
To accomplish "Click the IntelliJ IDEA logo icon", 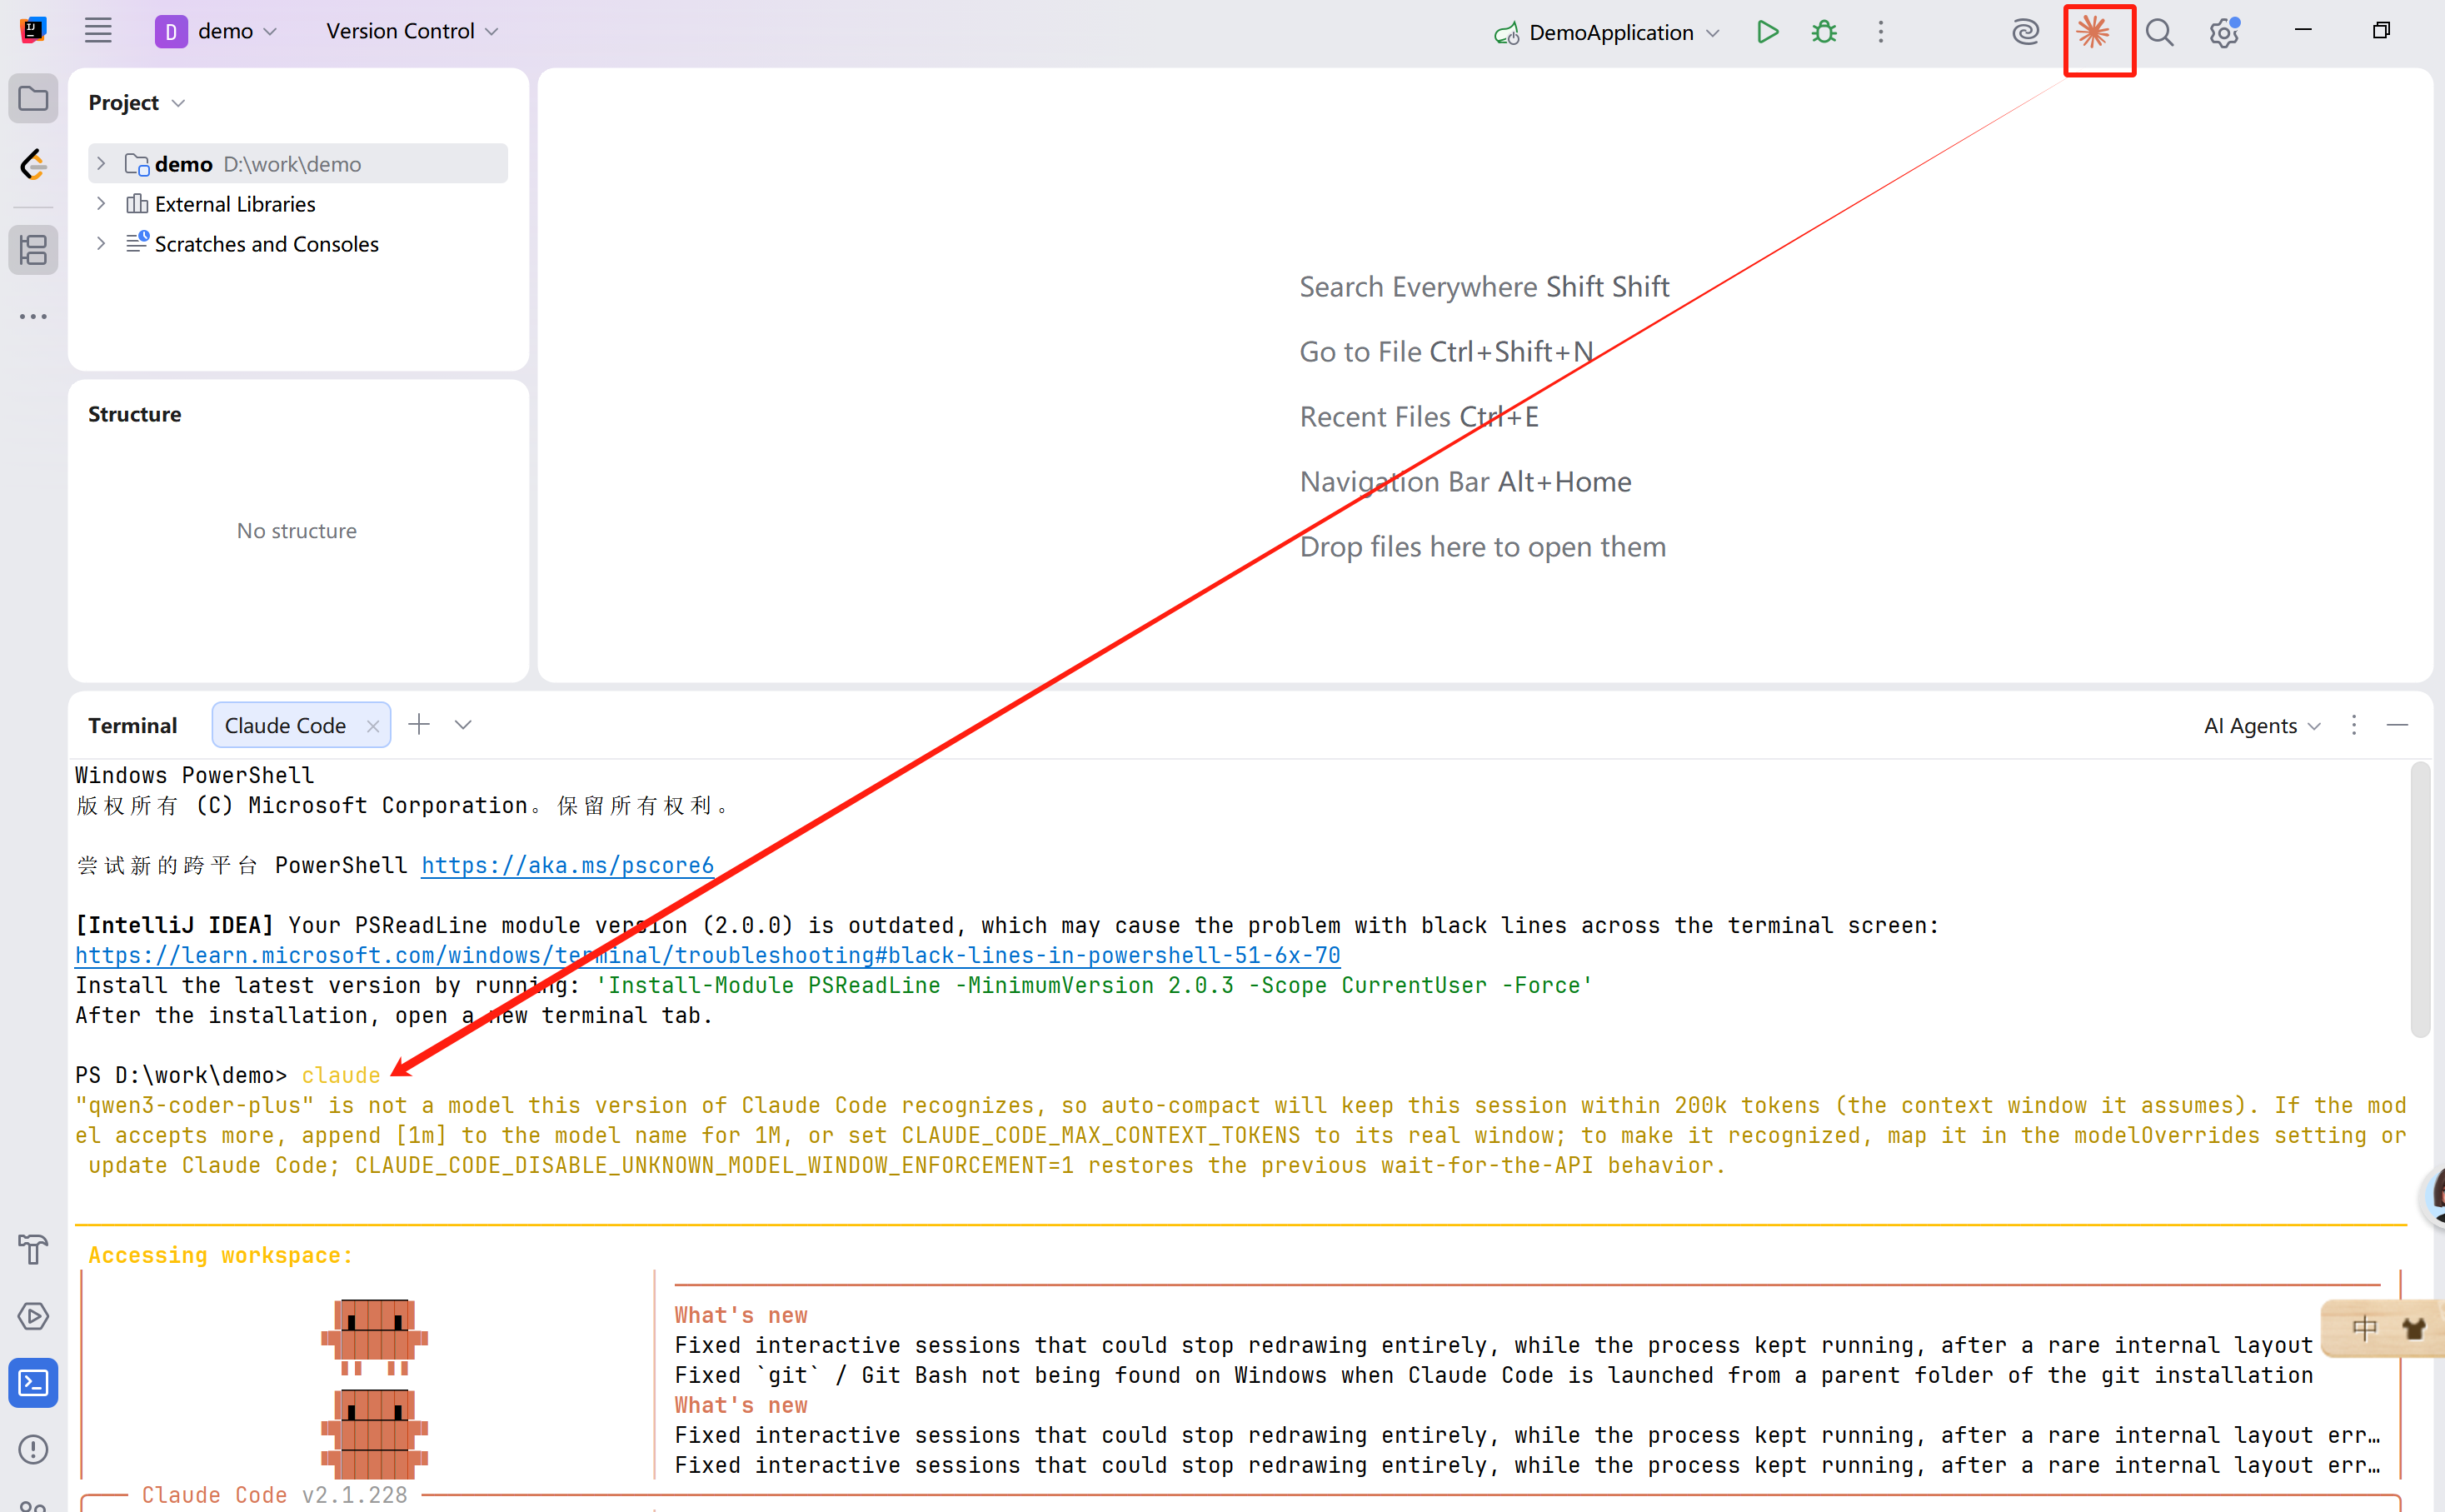I will coord(33,31).
